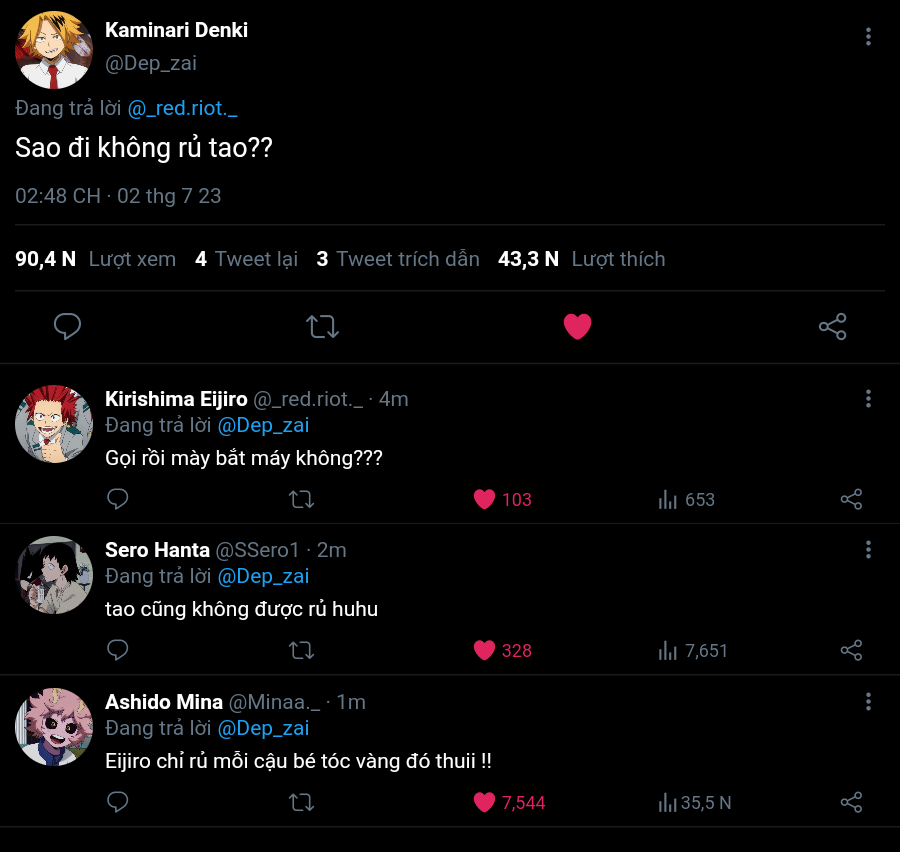
Task: Open Ashido Mina's profile avatar
Action: click(54, 727)
